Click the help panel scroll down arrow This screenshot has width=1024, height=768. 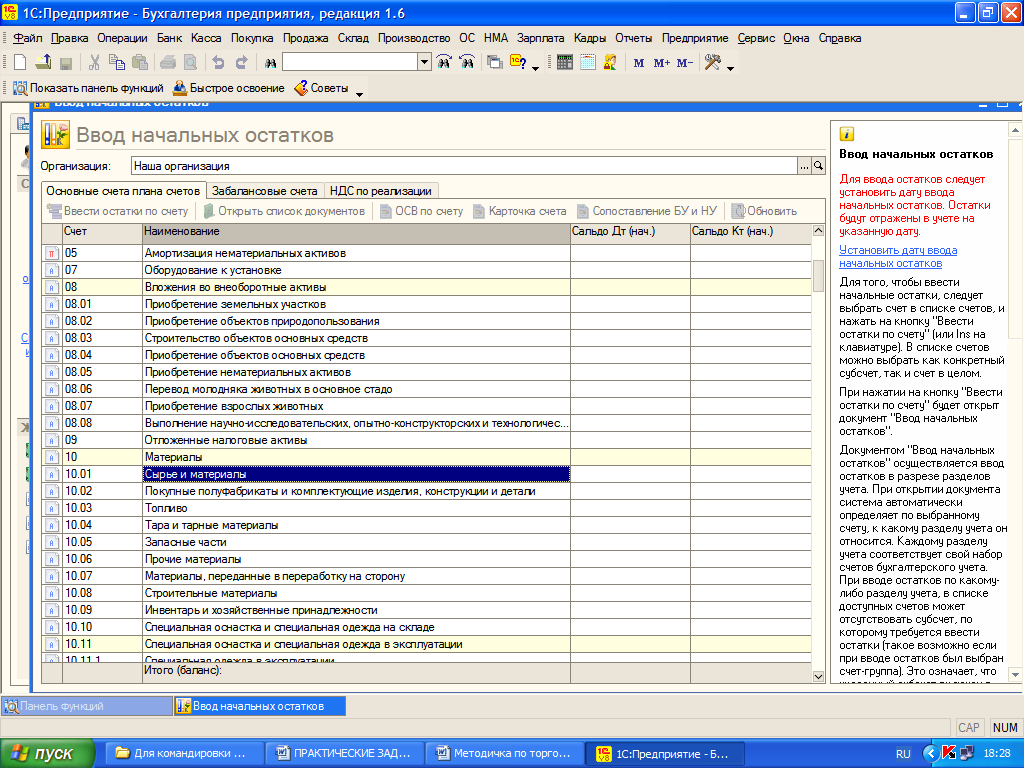click(1016, 674)
